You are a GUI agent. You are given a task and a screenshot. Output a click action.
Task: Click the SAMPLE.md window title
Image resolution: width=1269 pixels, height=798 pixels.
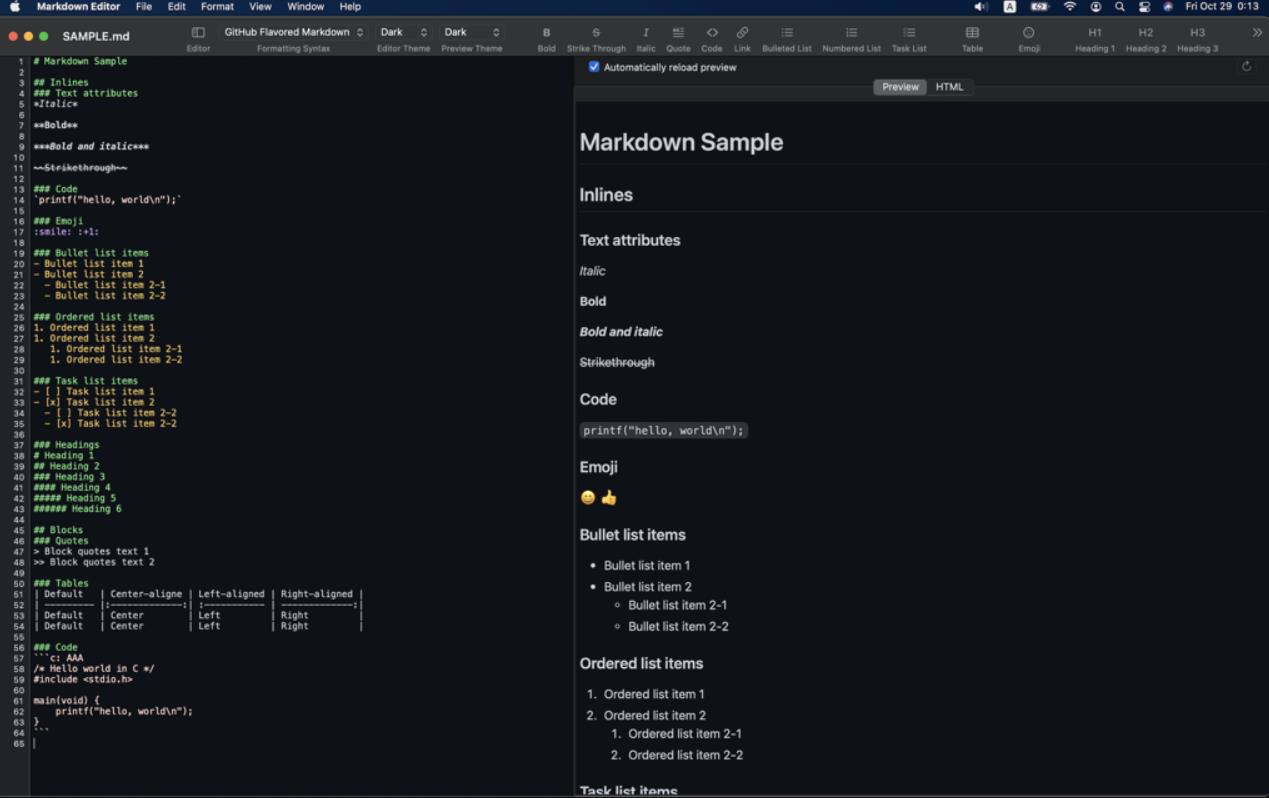[96, 36]
